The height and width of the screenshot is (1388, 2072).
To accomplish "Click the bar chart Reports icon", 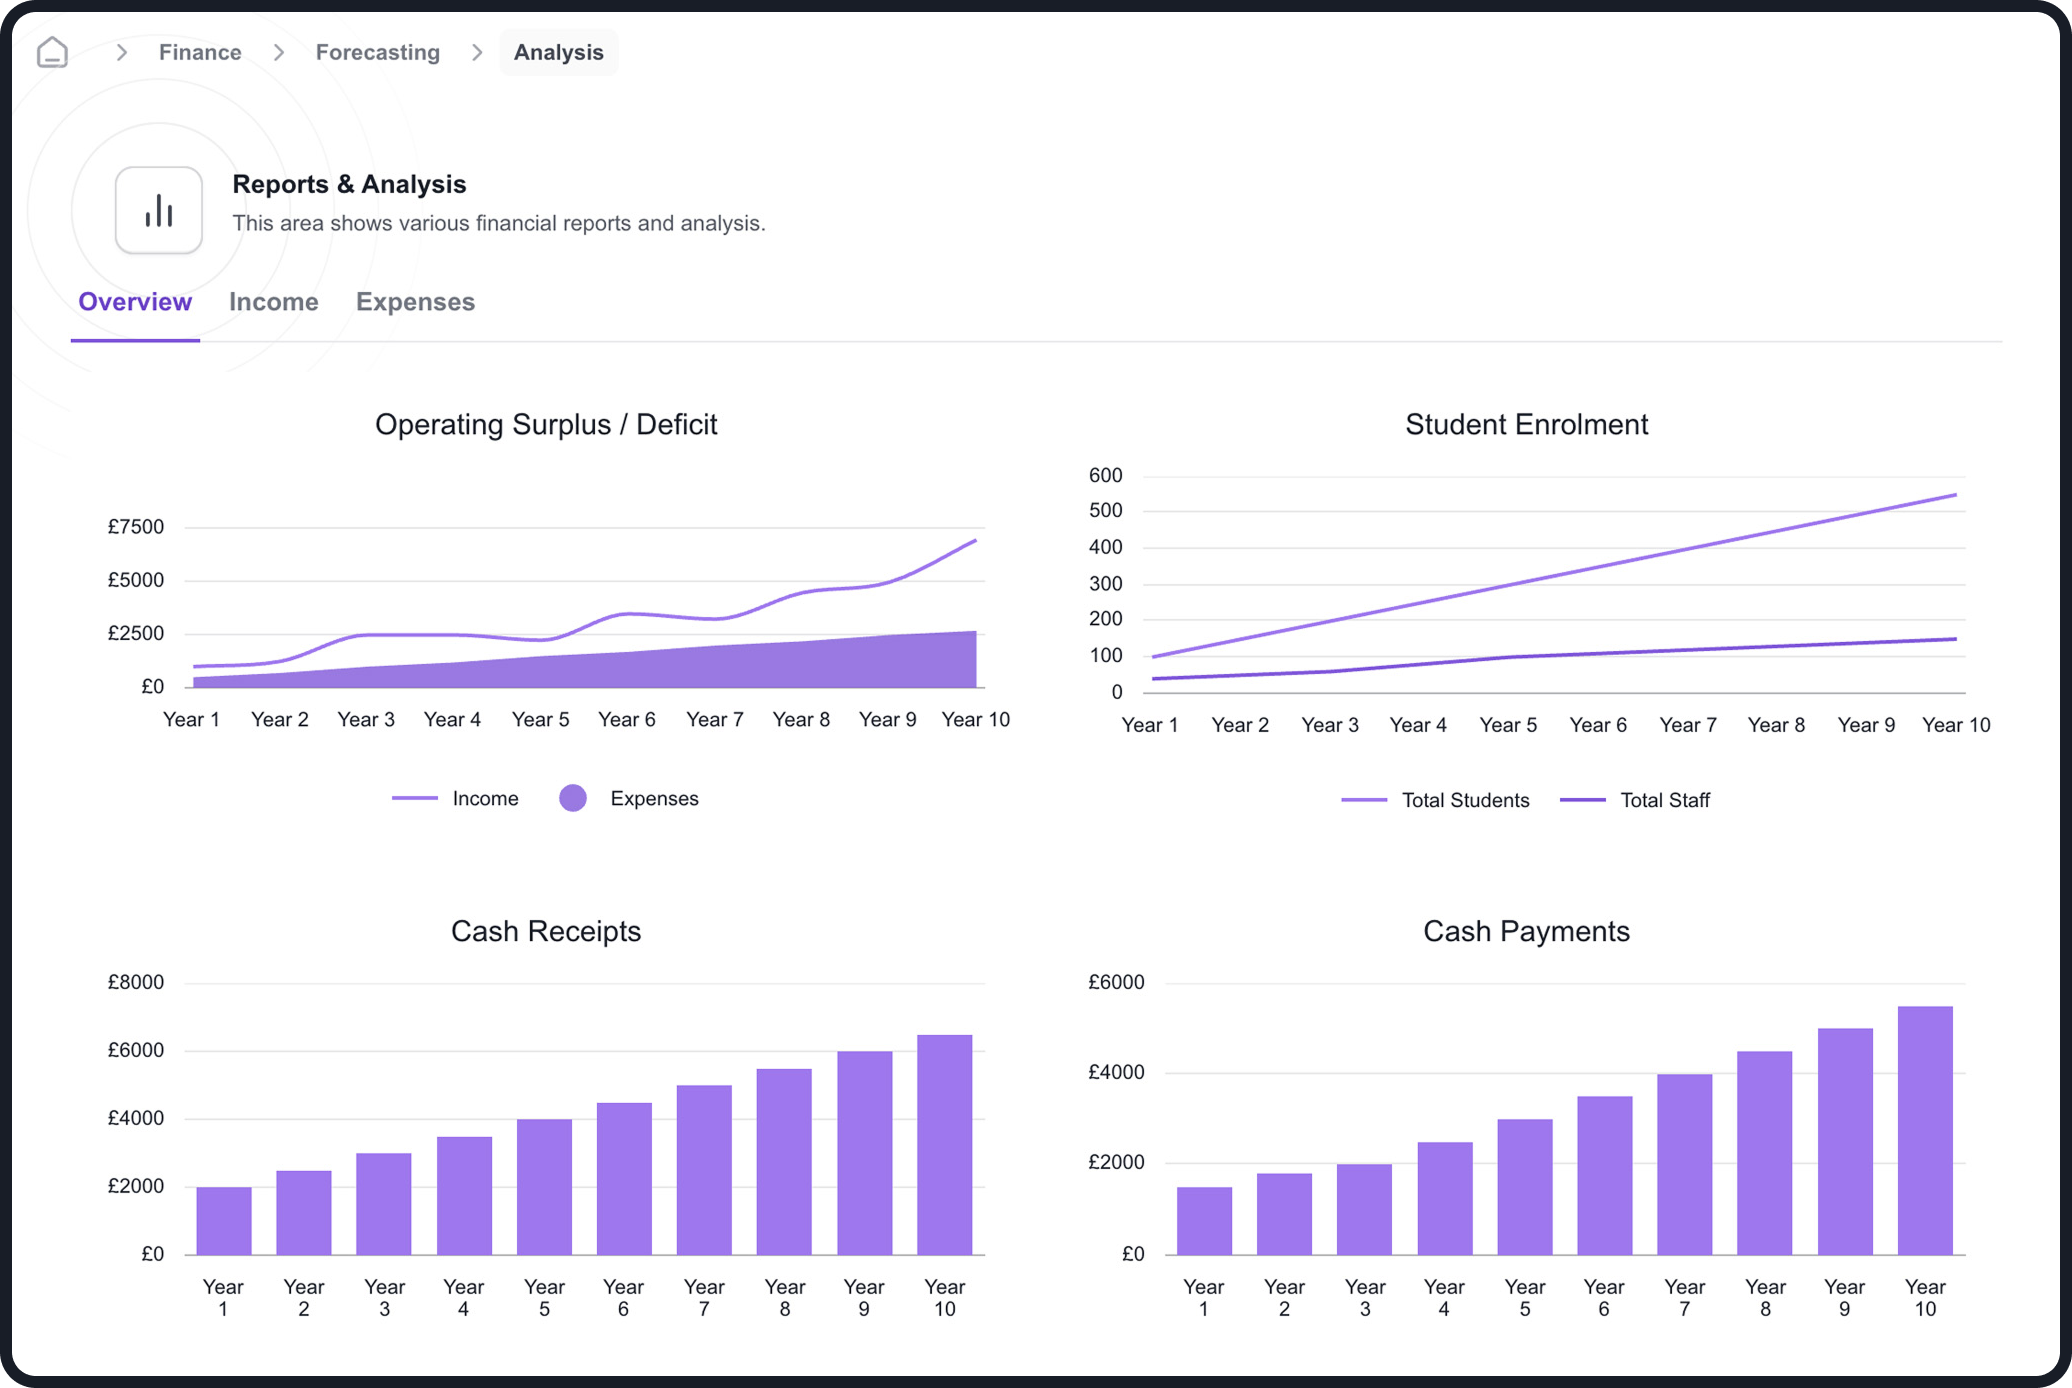I will click(158, 210).
